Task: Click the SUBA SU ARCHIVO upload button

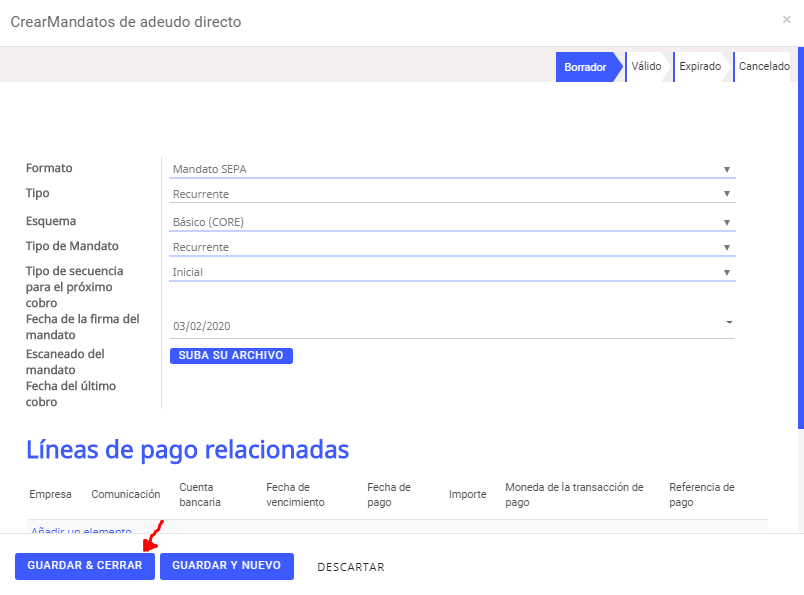Action: pyautogui.click(x=231, y=355)
